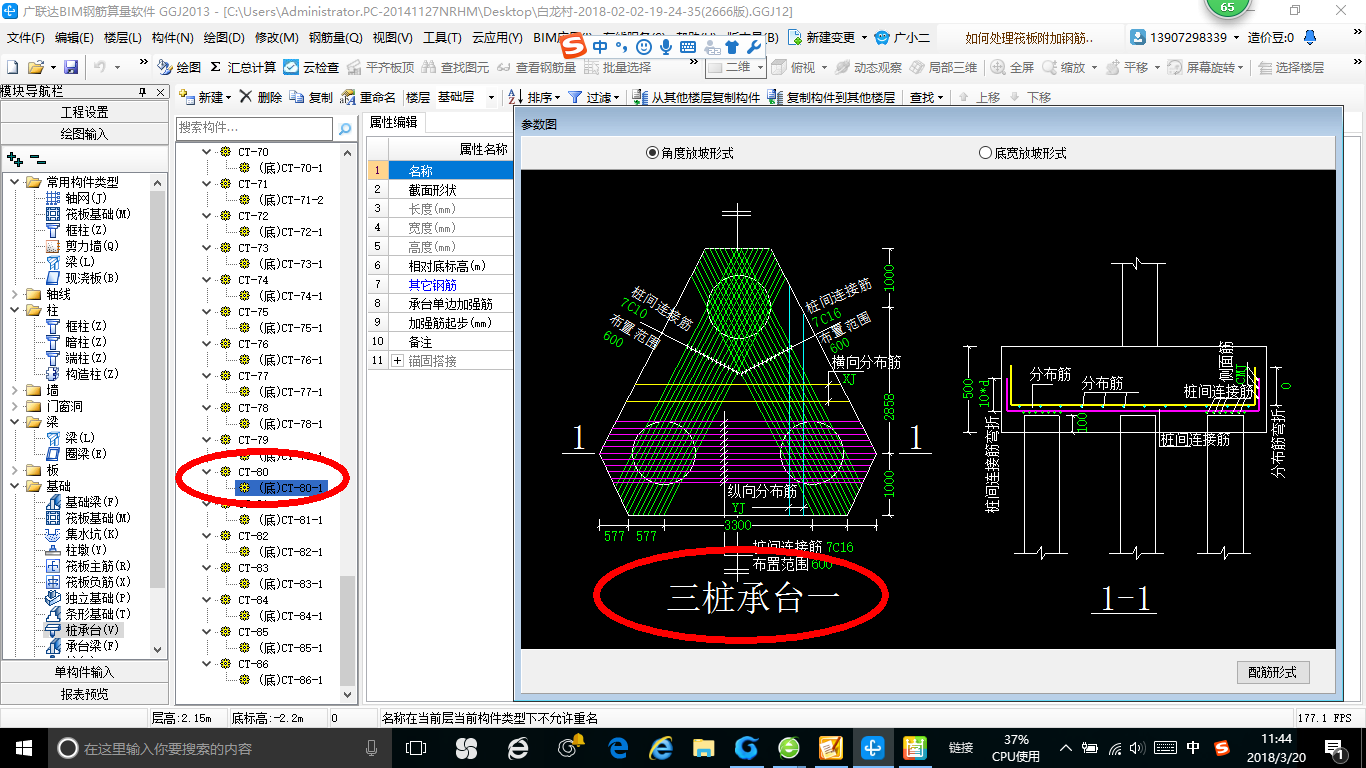Open the 修改(M) menu
Viewport: 1366px width, 768px height.
276,37
